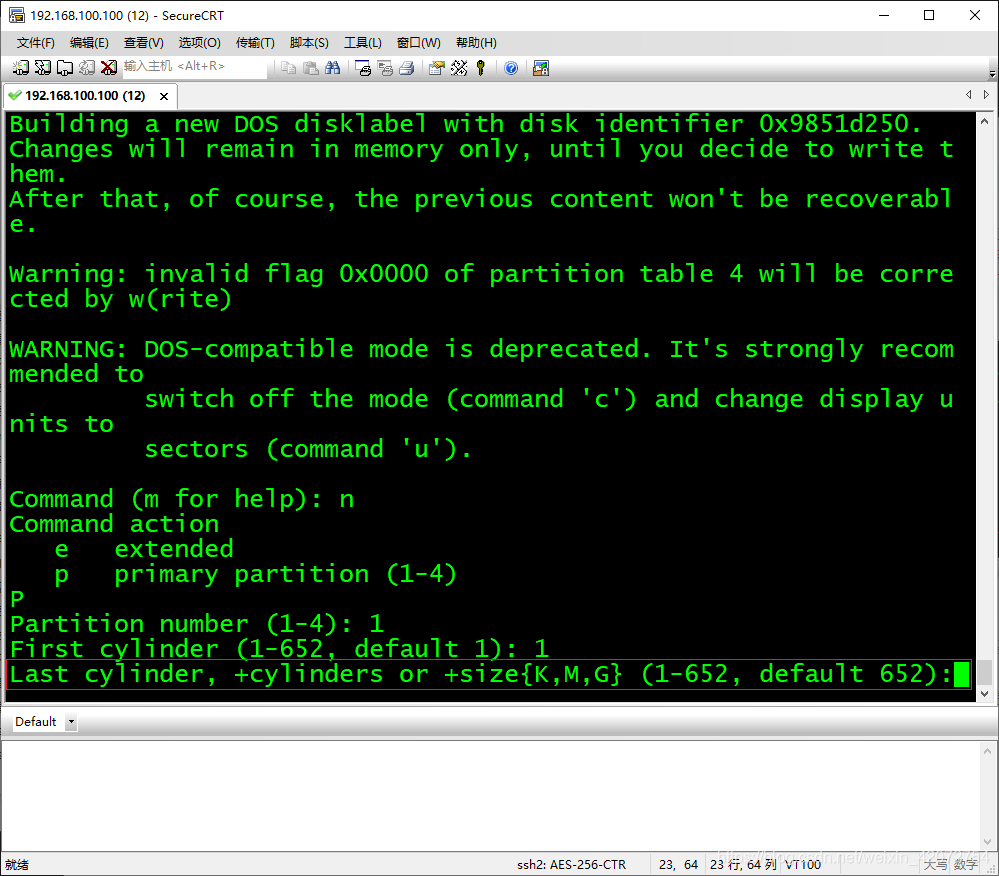The width and height of the screenshot is (999, 876).
Task: Open Find with binoculars icon
Action: (333, 68)
